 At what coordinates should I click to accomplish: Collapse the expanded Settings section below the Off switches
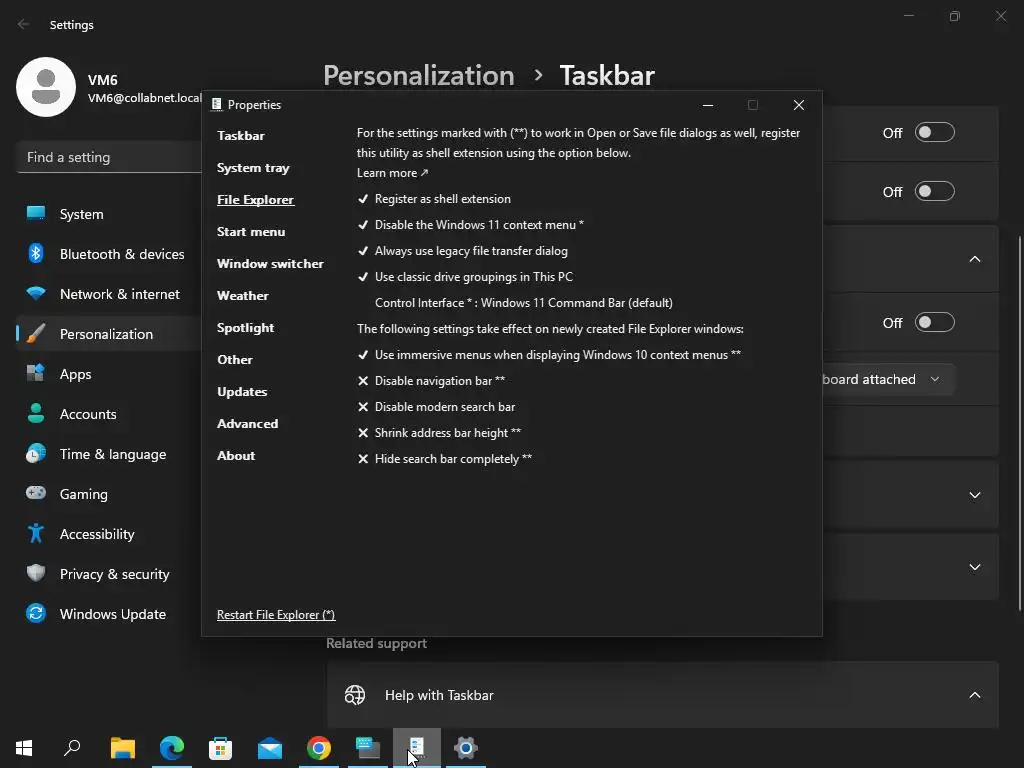[x=974, y=259]
